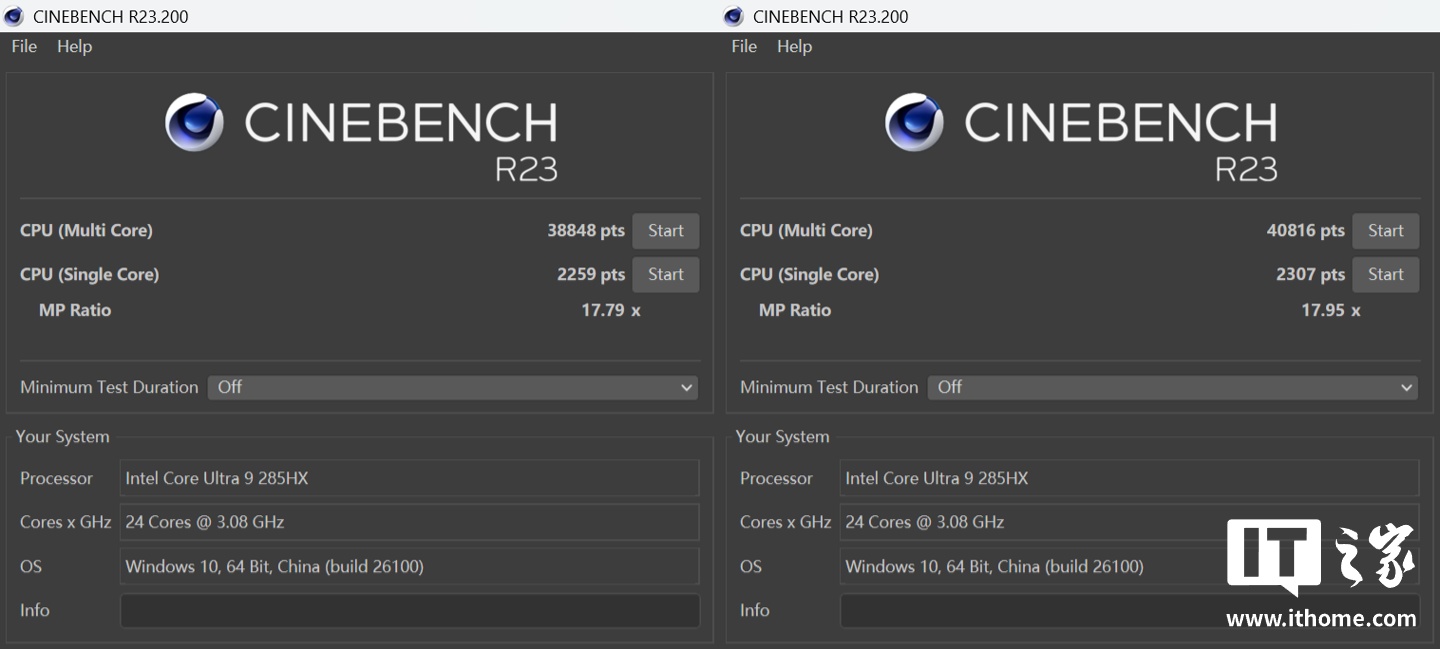Image resolution: width=1440 pixels, height=649 pixels.
Task: Click the Cinebench icon in left title bar
Action: point(14,16)
